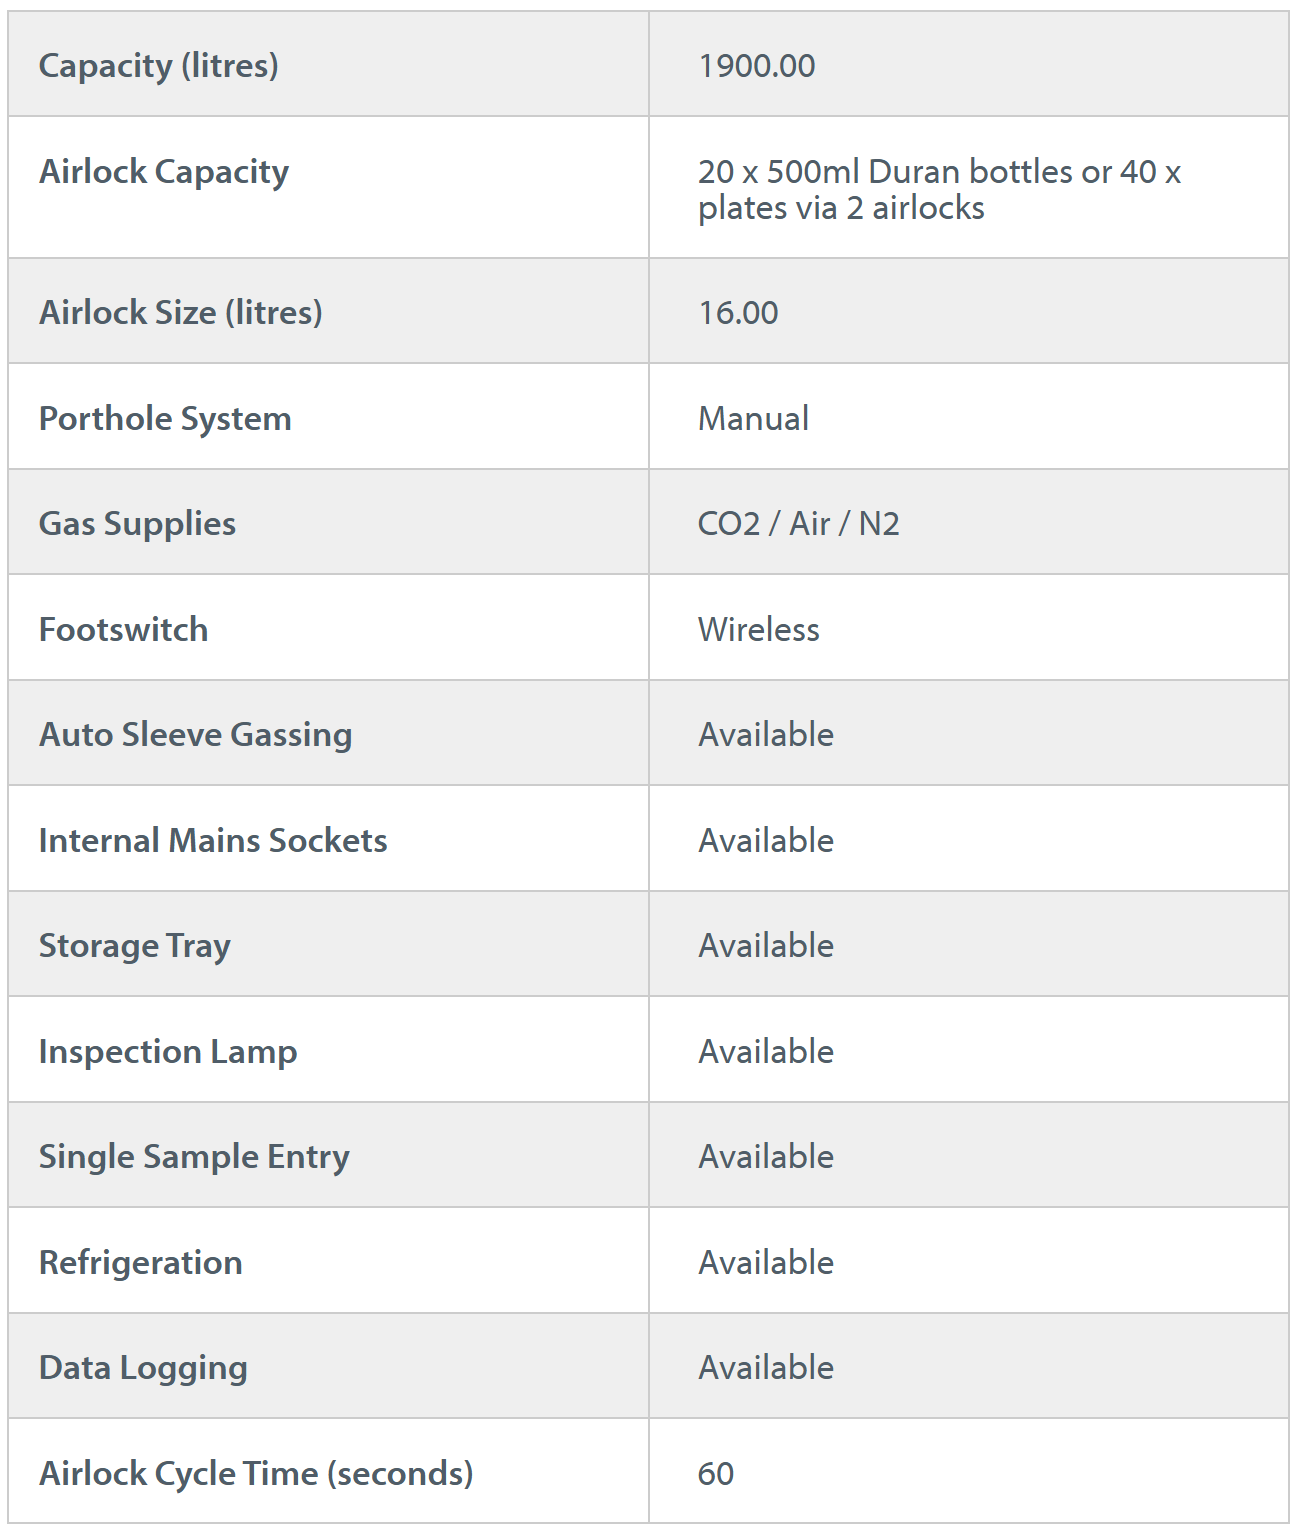Select the CO2 / Air / N2 text
Screen dimensions: 1292x1527
click(x=798, y=524)
